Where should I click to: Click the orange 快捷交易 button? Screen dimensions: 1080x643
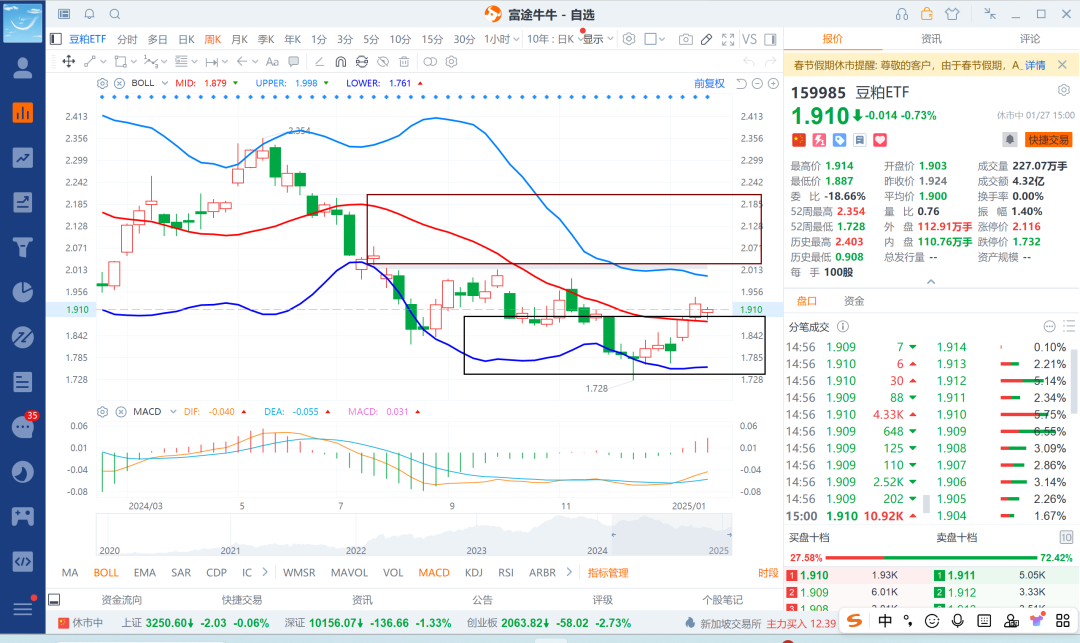click(x=1049, y=140)
